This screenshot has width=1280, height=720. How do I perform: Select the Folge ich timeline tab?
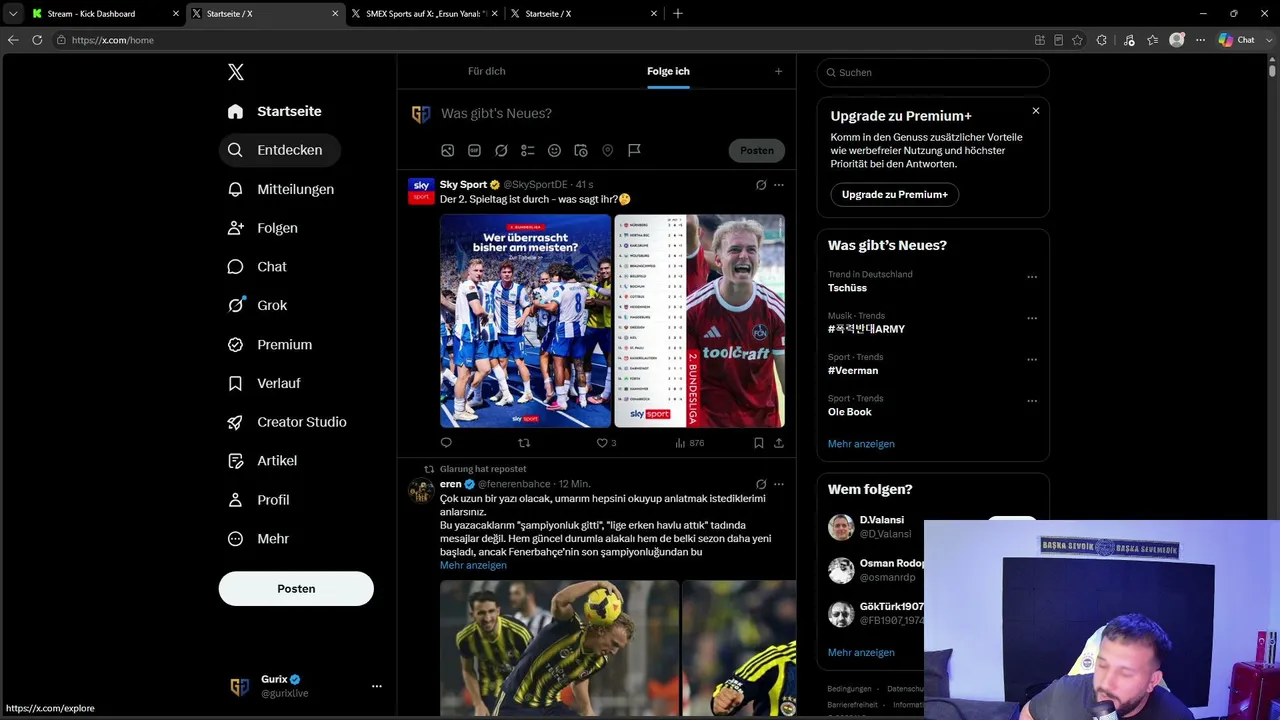[668, 71]
